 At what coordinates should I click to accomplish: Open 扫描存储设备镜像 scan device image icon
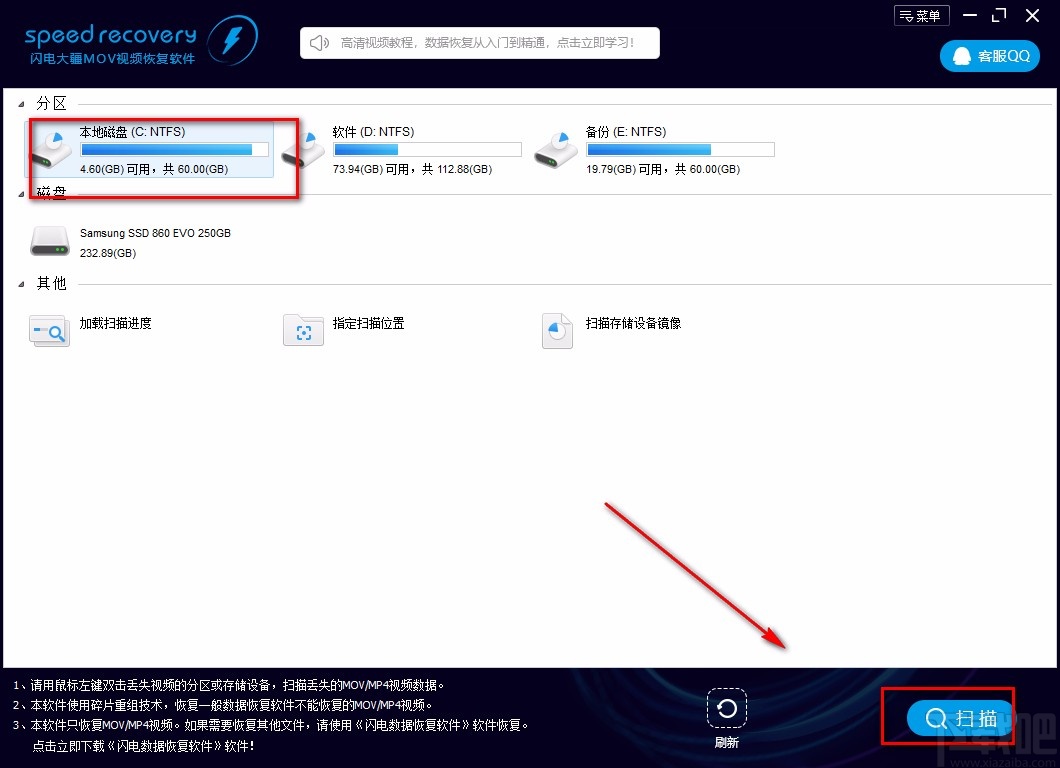pyautogui.click(x=556, y=330)
